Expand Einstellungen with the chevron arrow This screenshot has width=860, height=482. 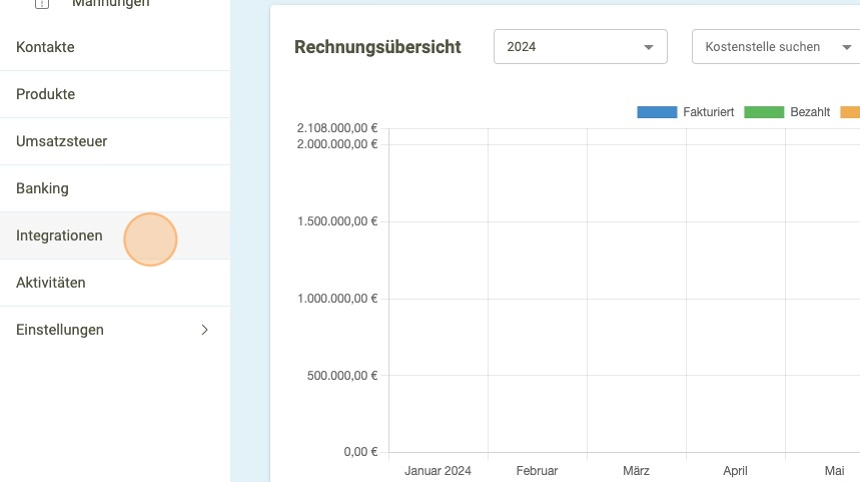point(205,330)
